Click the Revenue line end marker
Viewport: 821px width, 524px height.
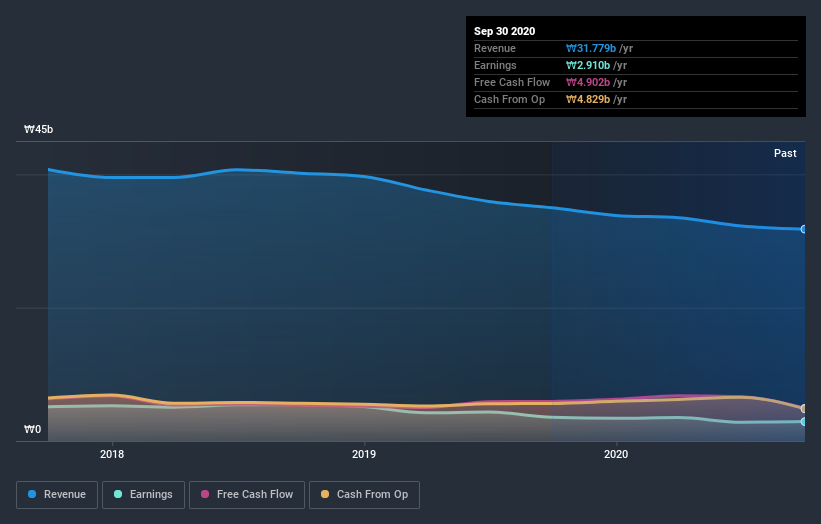tap(804, 229)
